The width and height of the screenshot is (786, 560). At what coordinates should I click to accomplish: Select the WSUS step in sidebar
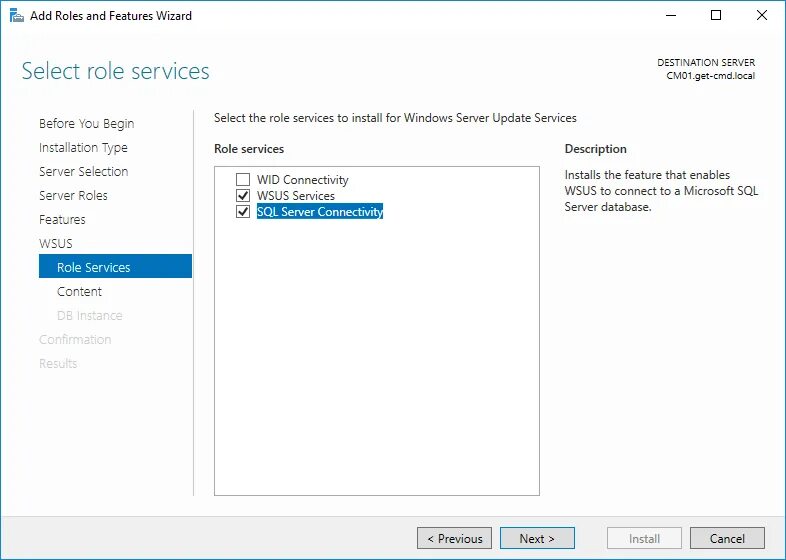coord(56,244)
